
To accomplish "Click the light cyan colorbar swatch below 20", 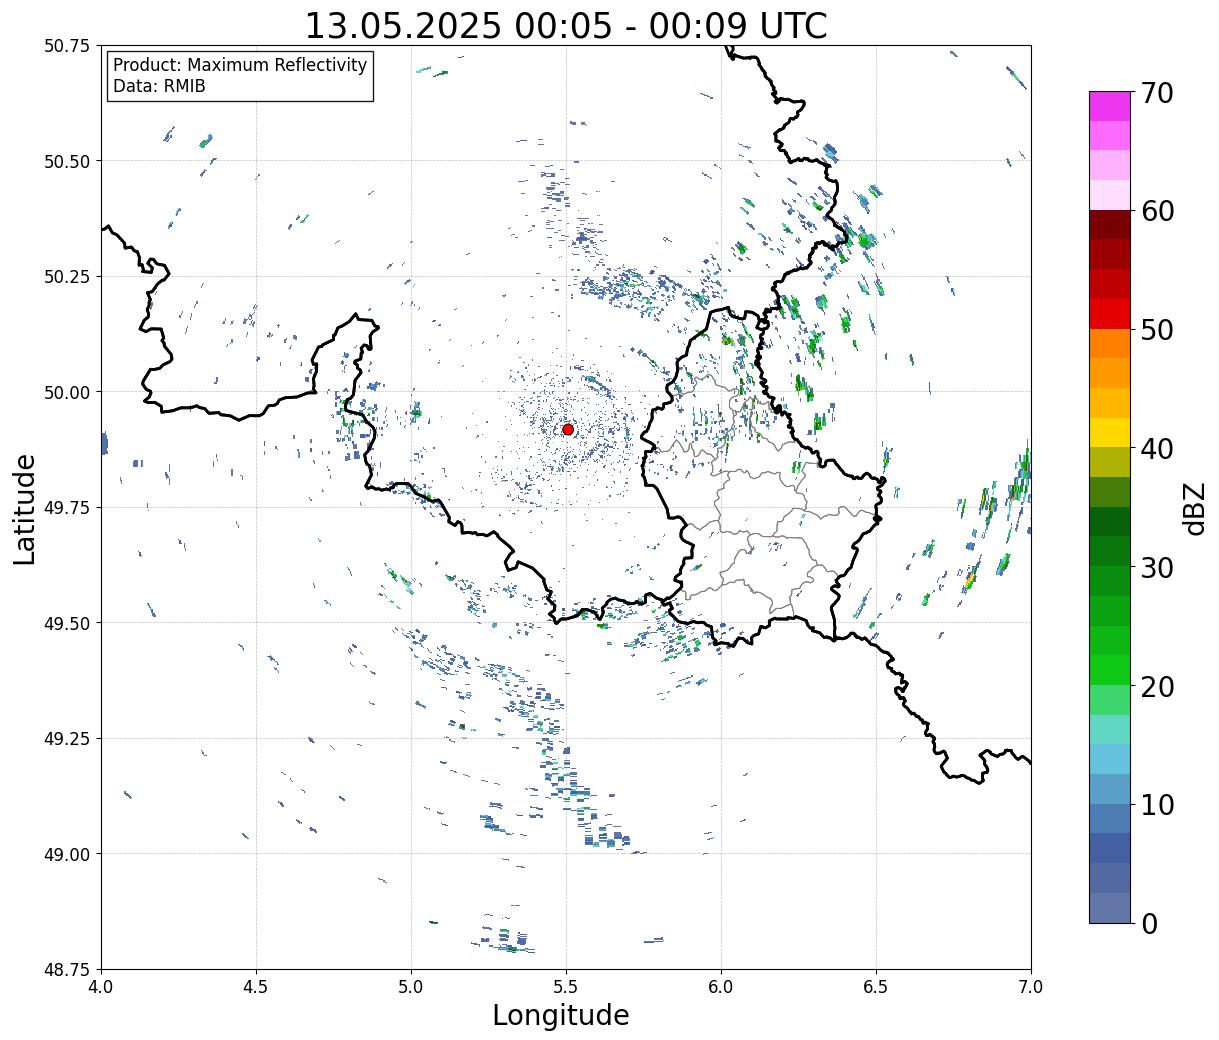I will click(x=1110, y=729).
